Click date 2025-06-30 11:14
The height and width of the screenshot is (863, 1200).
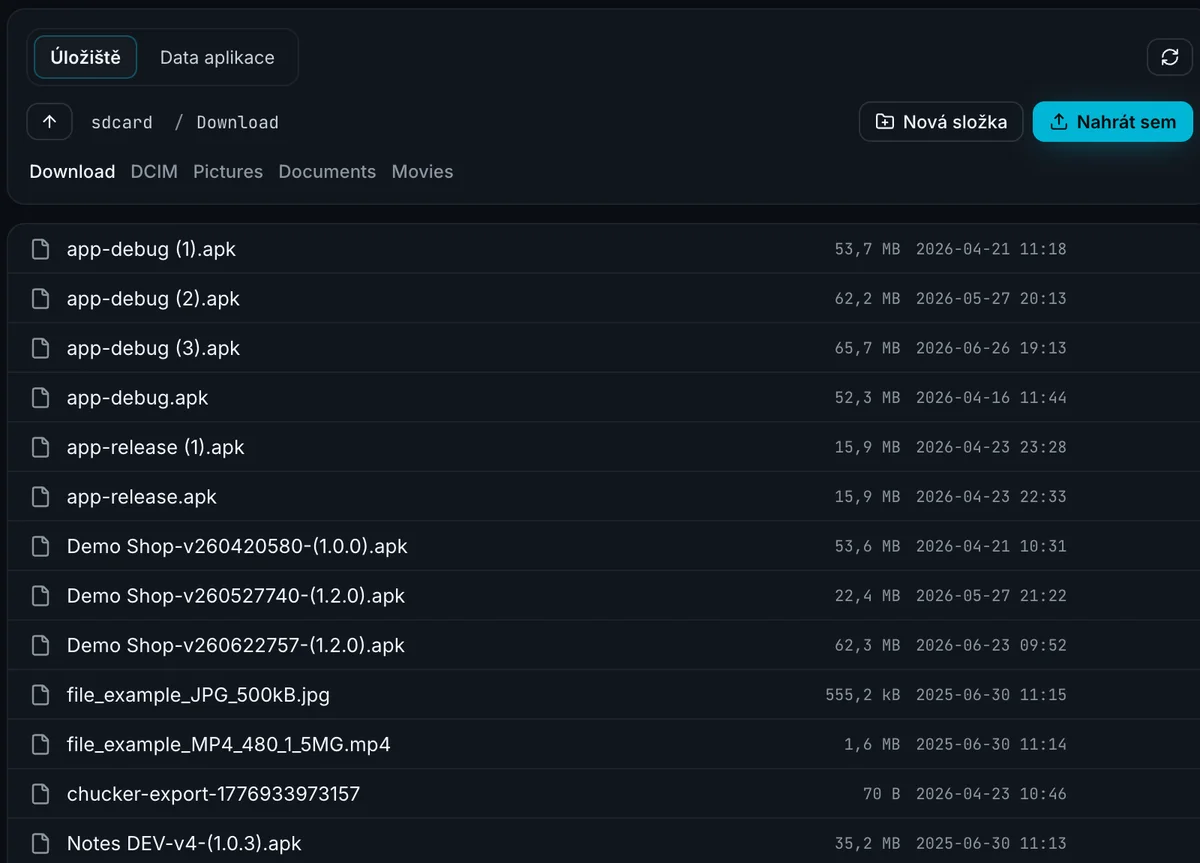(991, 745)
